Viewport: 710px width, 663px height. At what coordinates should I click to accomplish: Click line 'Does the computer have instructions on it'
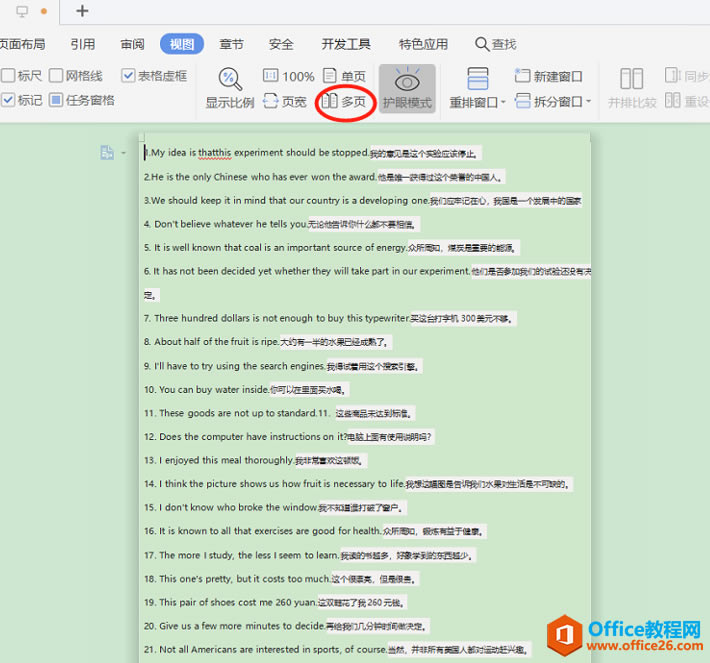click(289, 437)
